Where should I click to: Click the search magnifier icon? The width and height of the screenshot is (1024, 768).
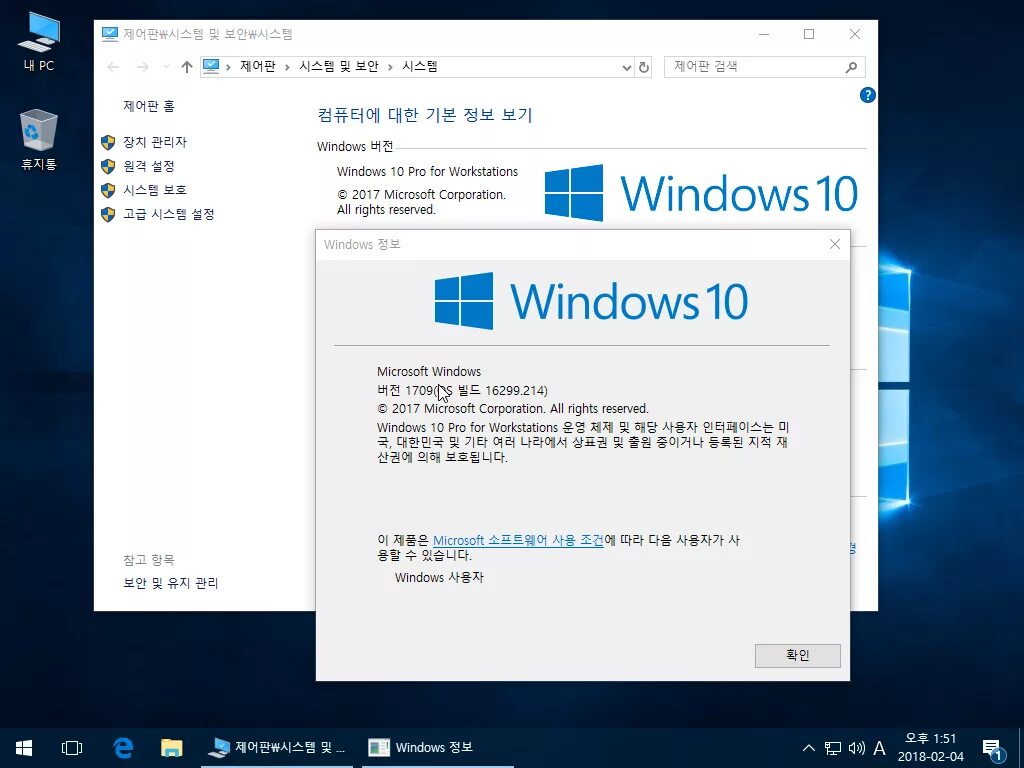click(x=851, y=67)
